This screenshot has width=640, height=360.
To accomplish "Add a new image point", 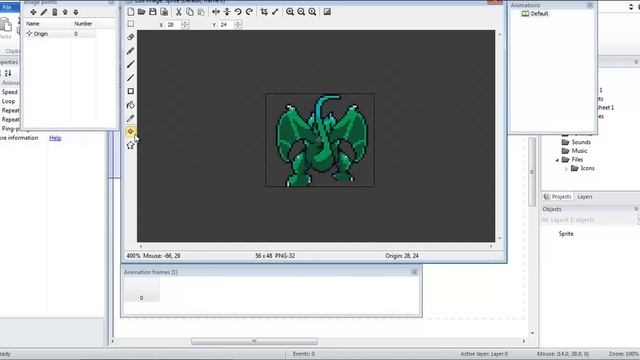I will [33, 12].
